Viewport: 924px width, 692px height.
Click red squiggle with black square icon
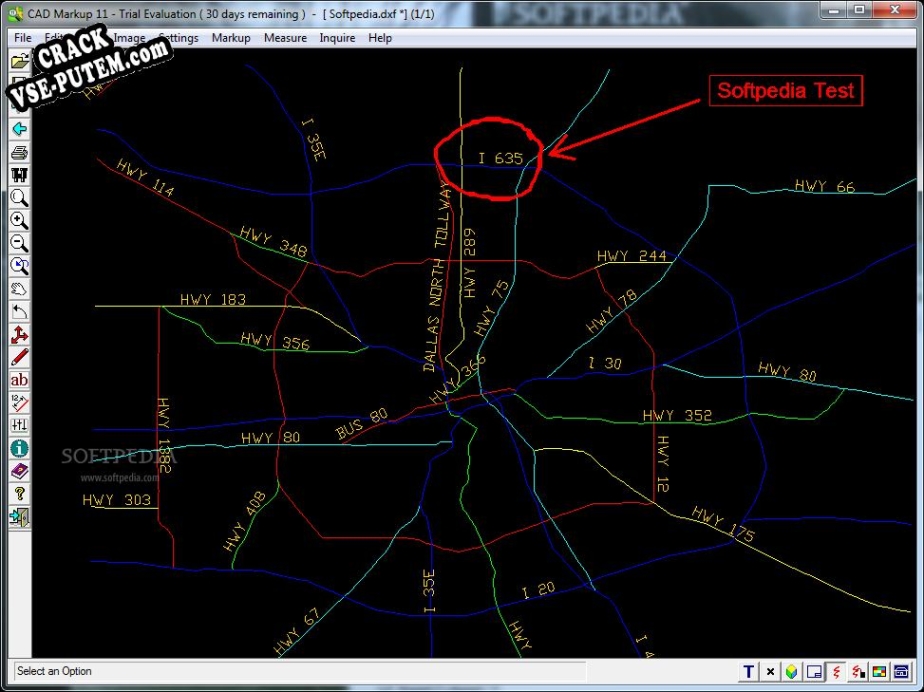click(x=857, y=671)
